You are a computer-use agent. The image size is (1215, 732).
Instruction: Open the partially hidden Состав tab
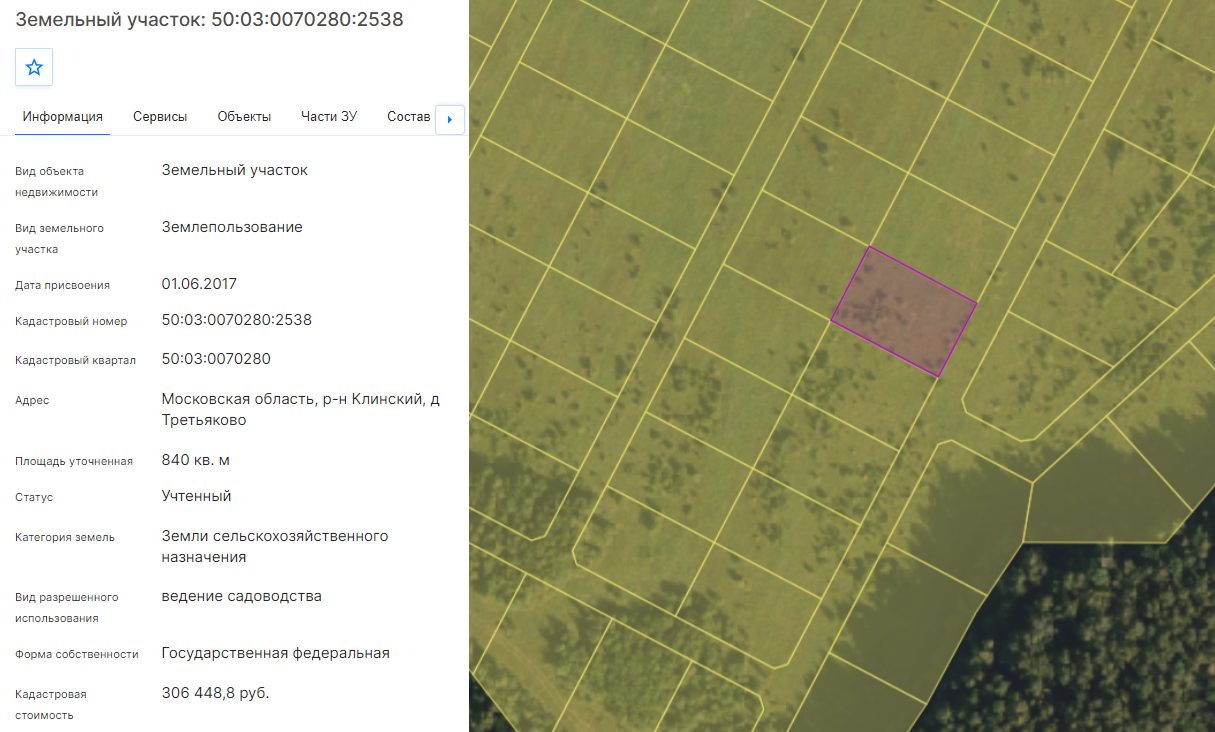click(x=408, y=116)
